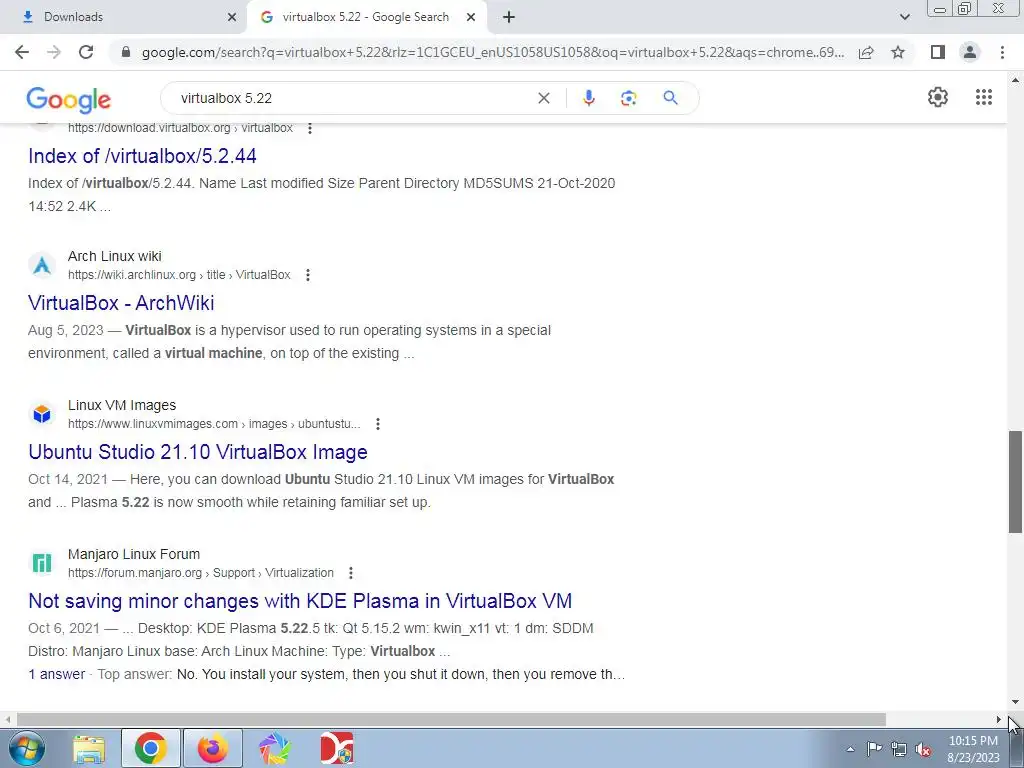Open Firefox from the taskbar
The image size is (1024, 768).
coord(213,748)
